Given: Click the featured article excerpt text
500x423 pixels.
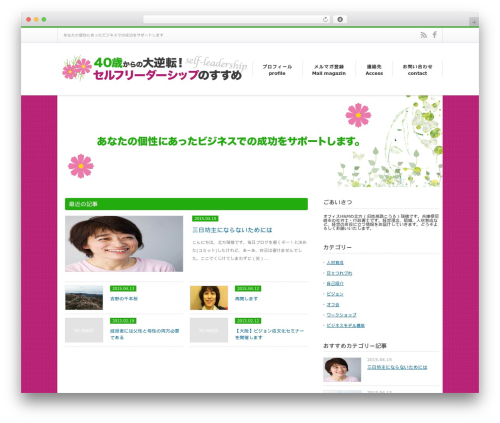Looking at the screenshot, I should 249,250.
